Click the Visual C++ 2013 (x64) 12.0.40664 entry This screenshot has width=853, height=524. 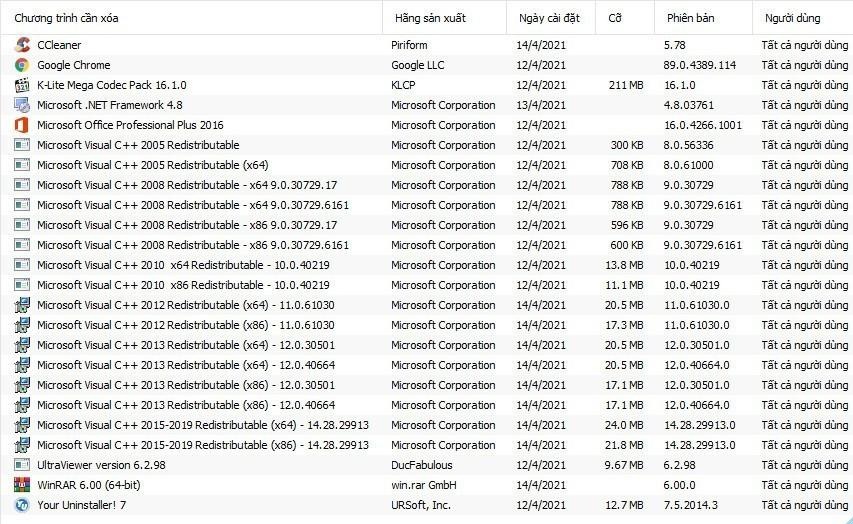pos(186,365)
